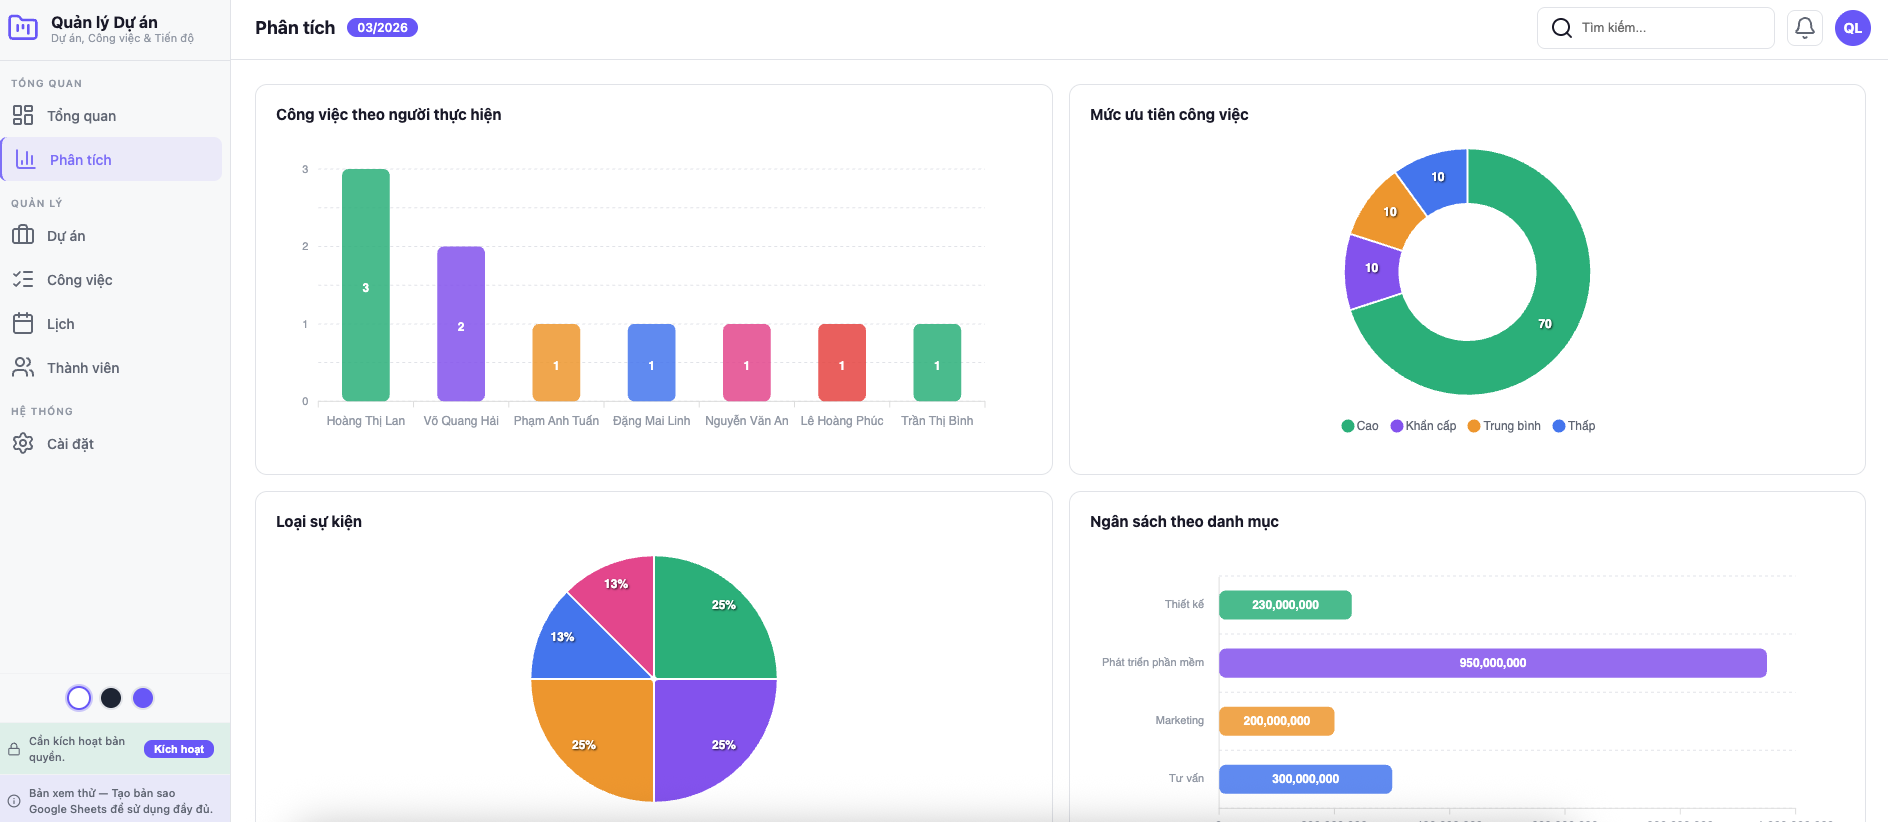This screenshot has height=822, width=1888.
Task: Toggle the Khẩn cấp legend item
Action: tap(1423, 426)
